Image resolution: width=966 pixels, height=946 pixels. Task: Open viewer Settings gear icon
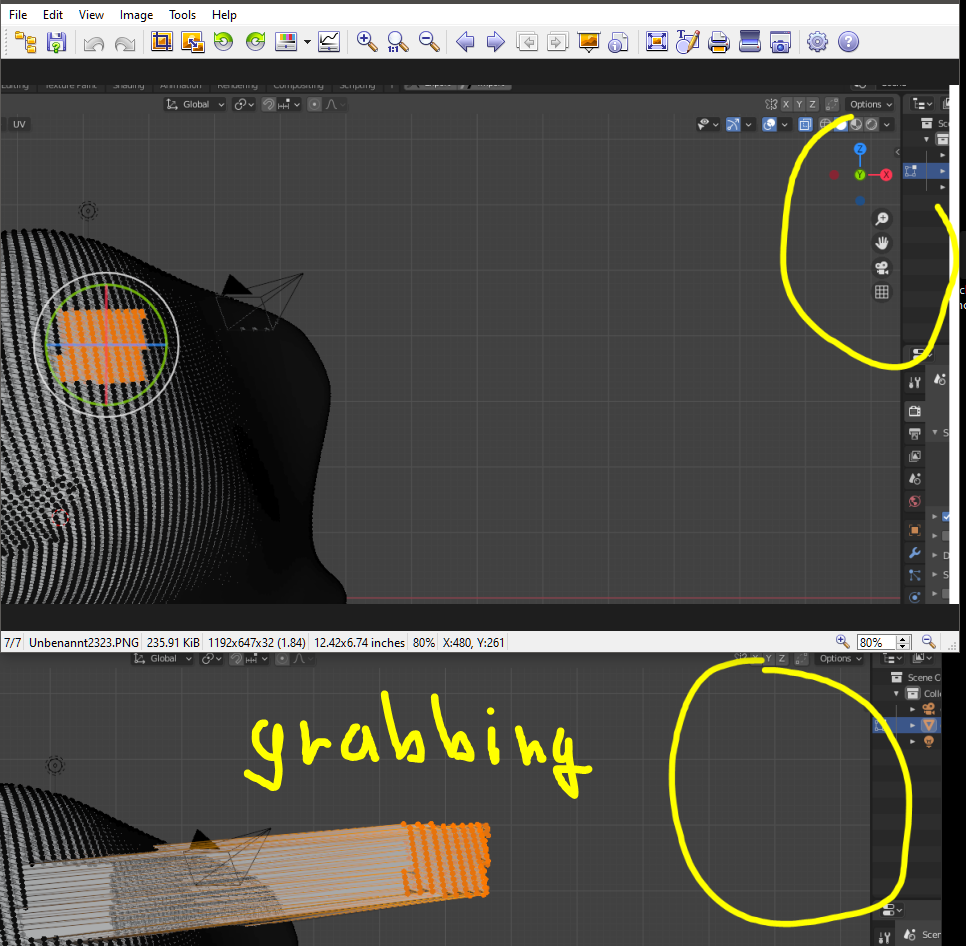tap(818, 42)
